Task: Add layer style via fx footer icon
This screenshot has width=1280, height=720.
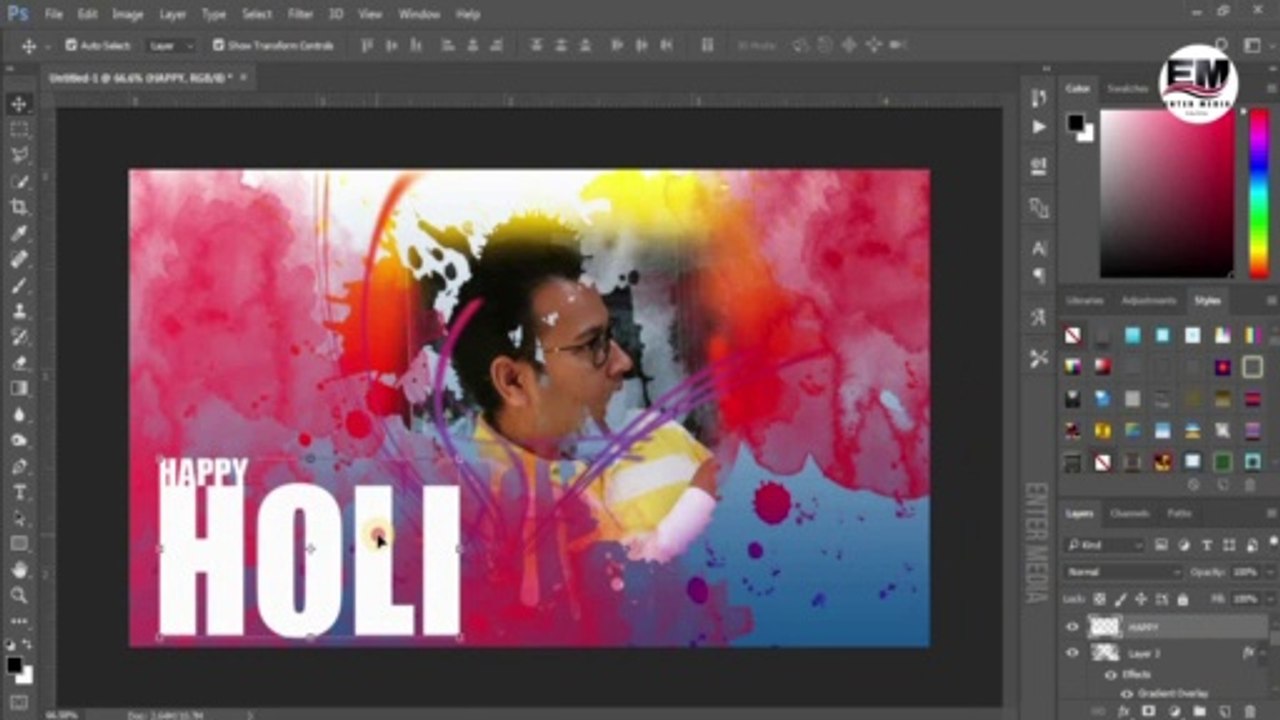Action: coord(1122,711)
